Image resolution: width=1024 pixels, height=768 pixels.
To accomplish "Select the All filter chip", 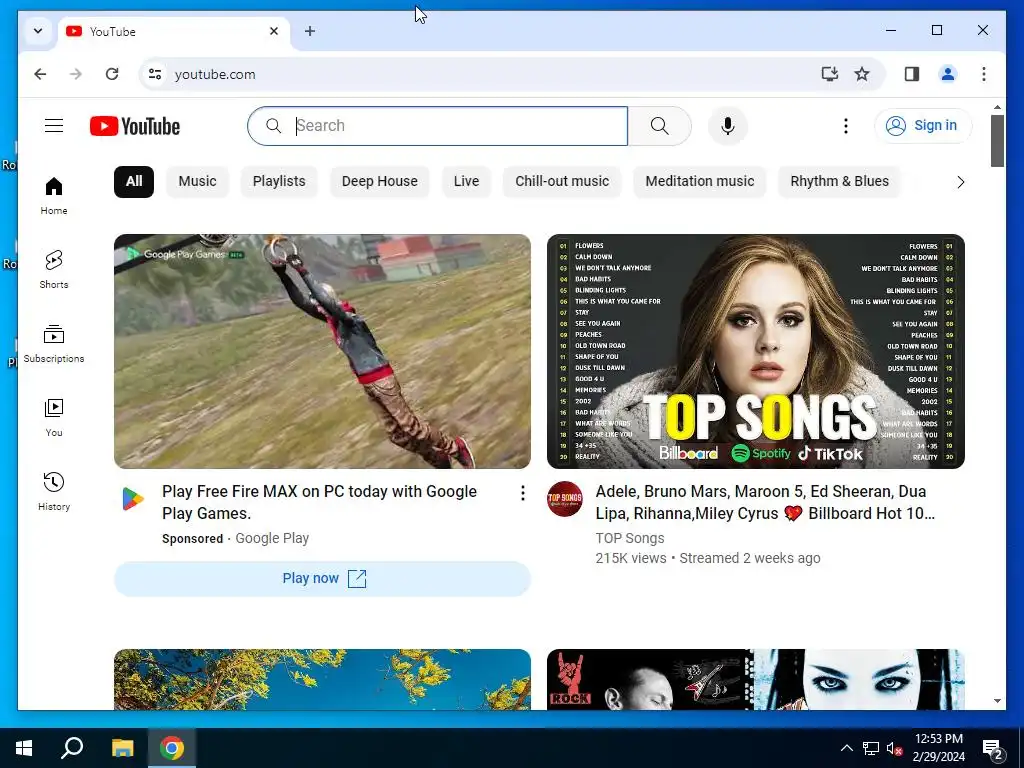I will coord(134,182).
